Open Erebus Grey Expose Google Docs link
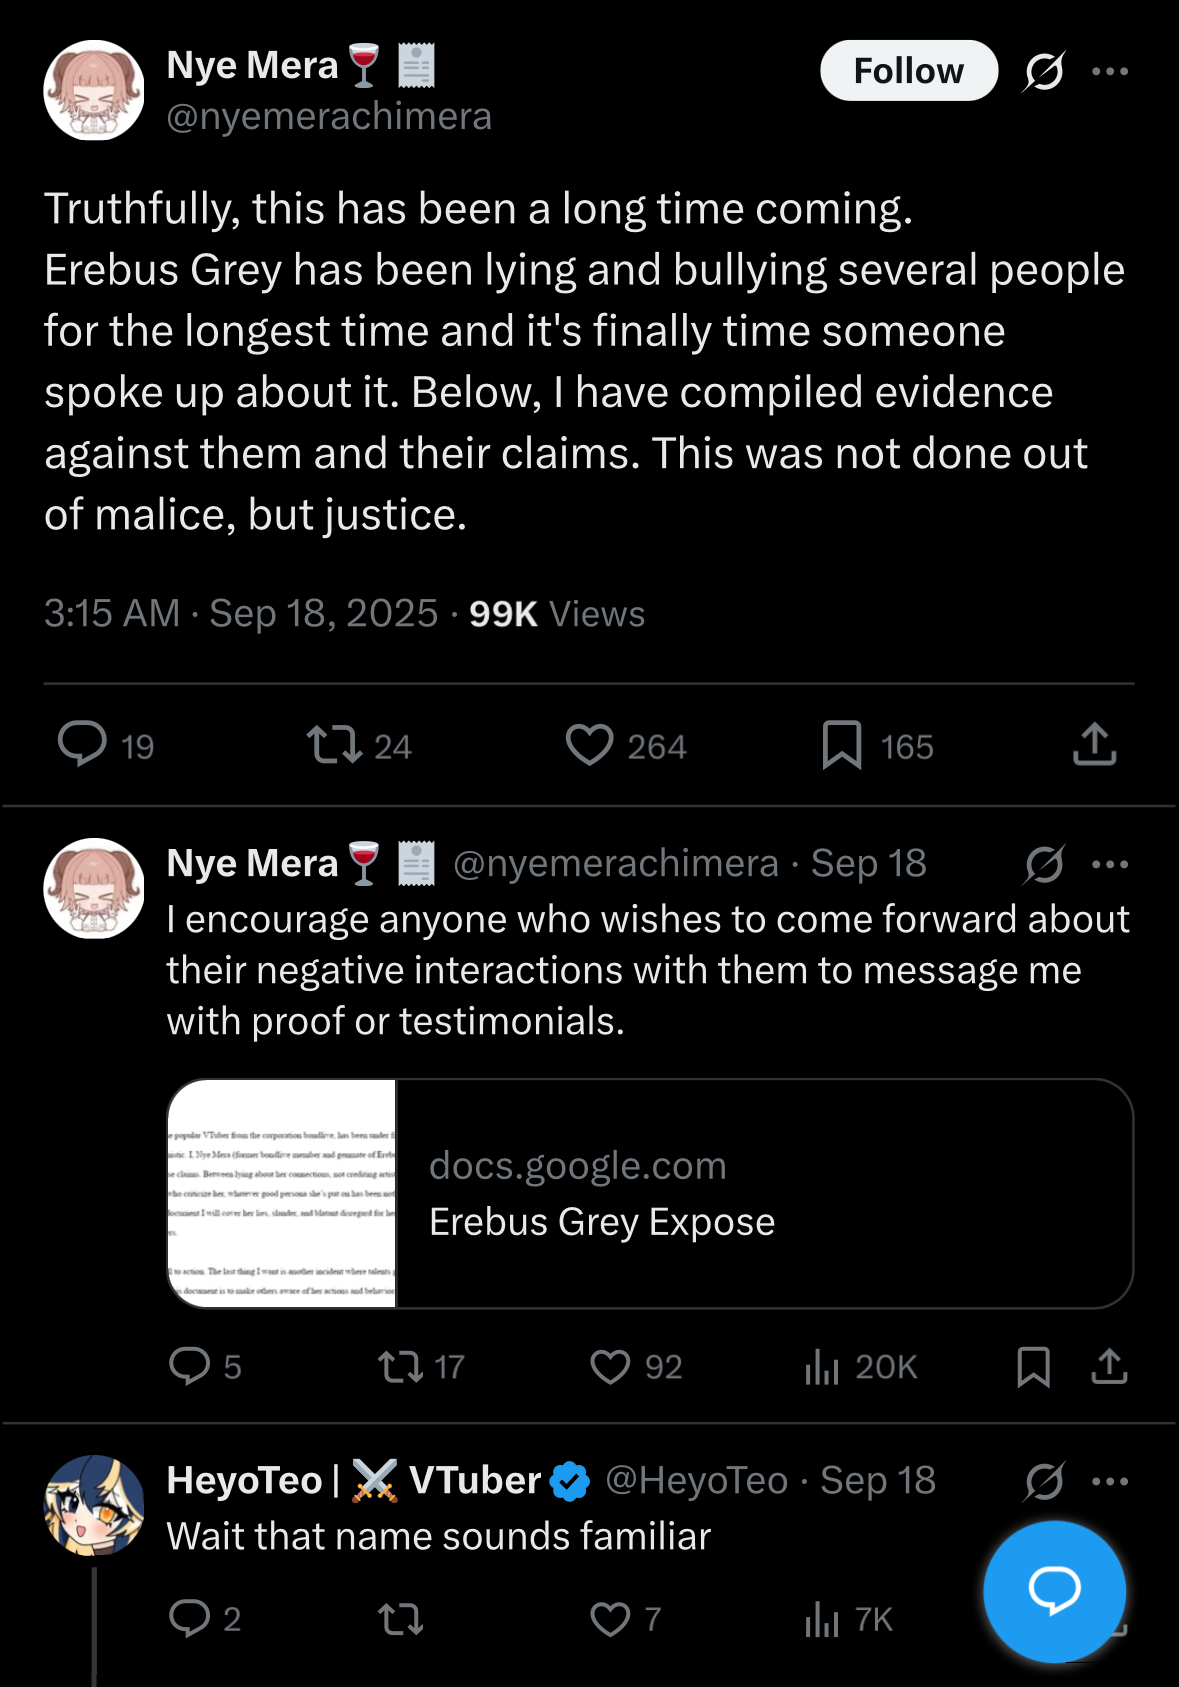Viewport: 1179px width, 1687px height. click(x=650, y=1193)
